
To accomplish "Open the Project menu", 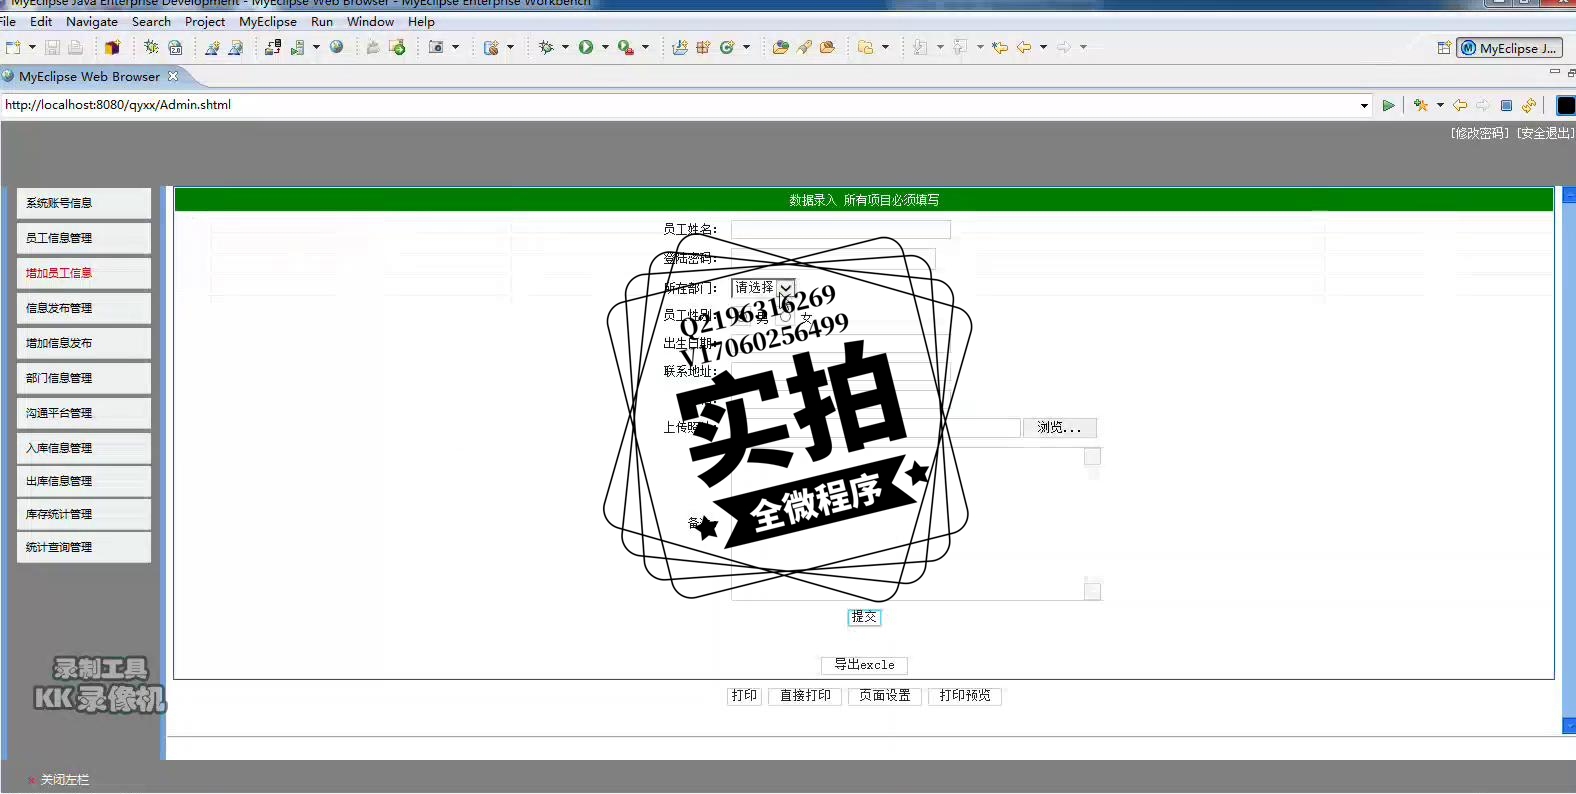I will coord(205,21).
